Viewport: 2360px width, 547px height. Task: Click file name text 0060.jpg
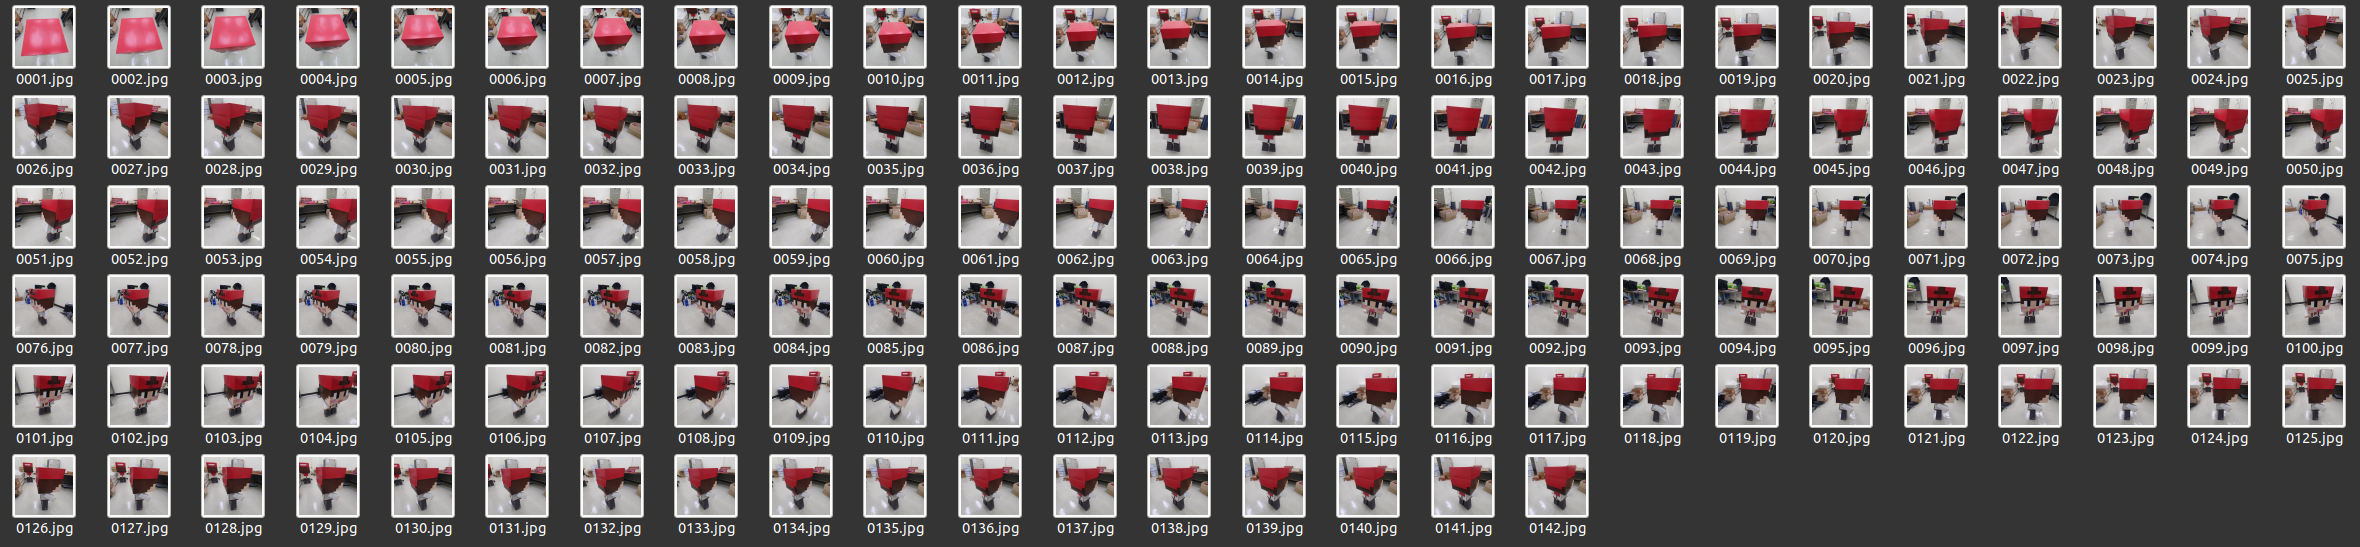pos(895,259)
